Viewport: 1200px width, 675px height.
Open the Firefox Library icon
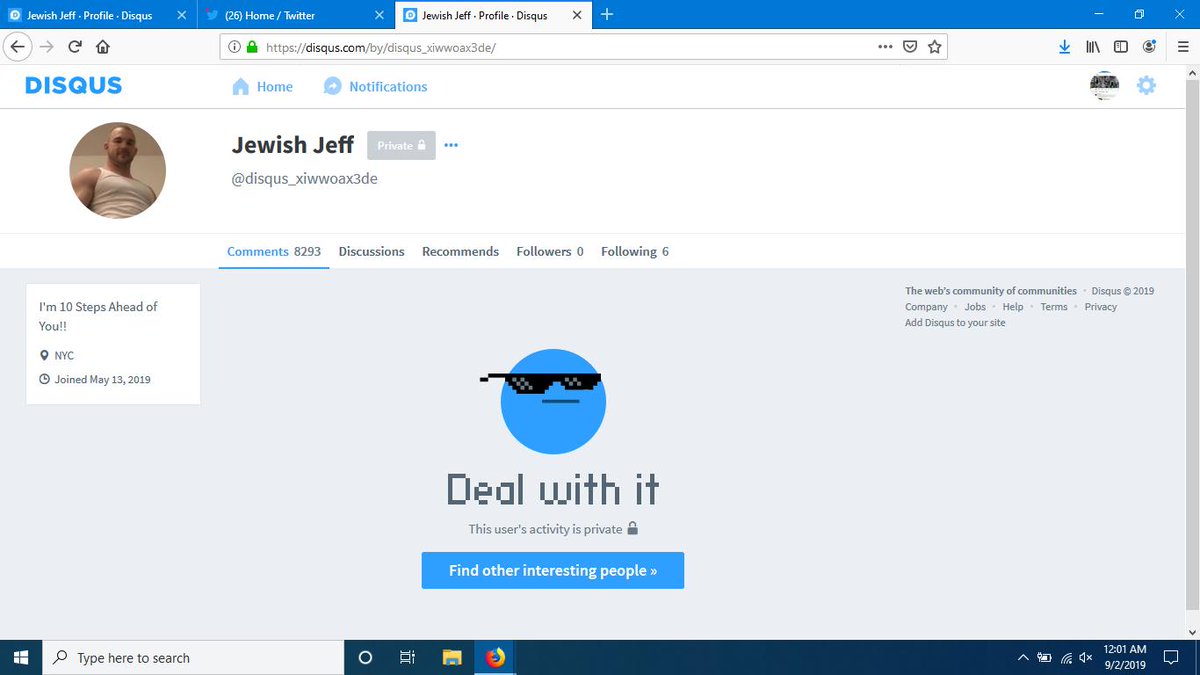(x=1093, y=46)
